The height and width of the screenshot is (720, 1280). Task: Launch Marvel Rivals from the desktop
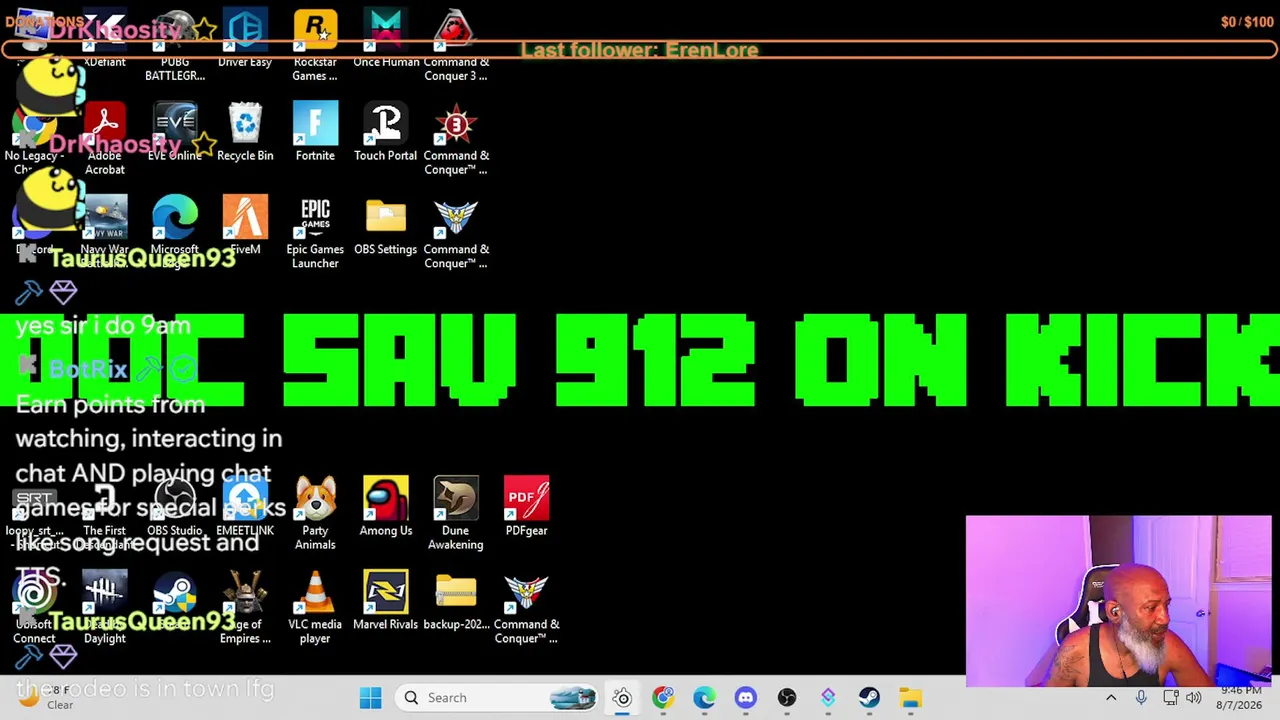385,601
